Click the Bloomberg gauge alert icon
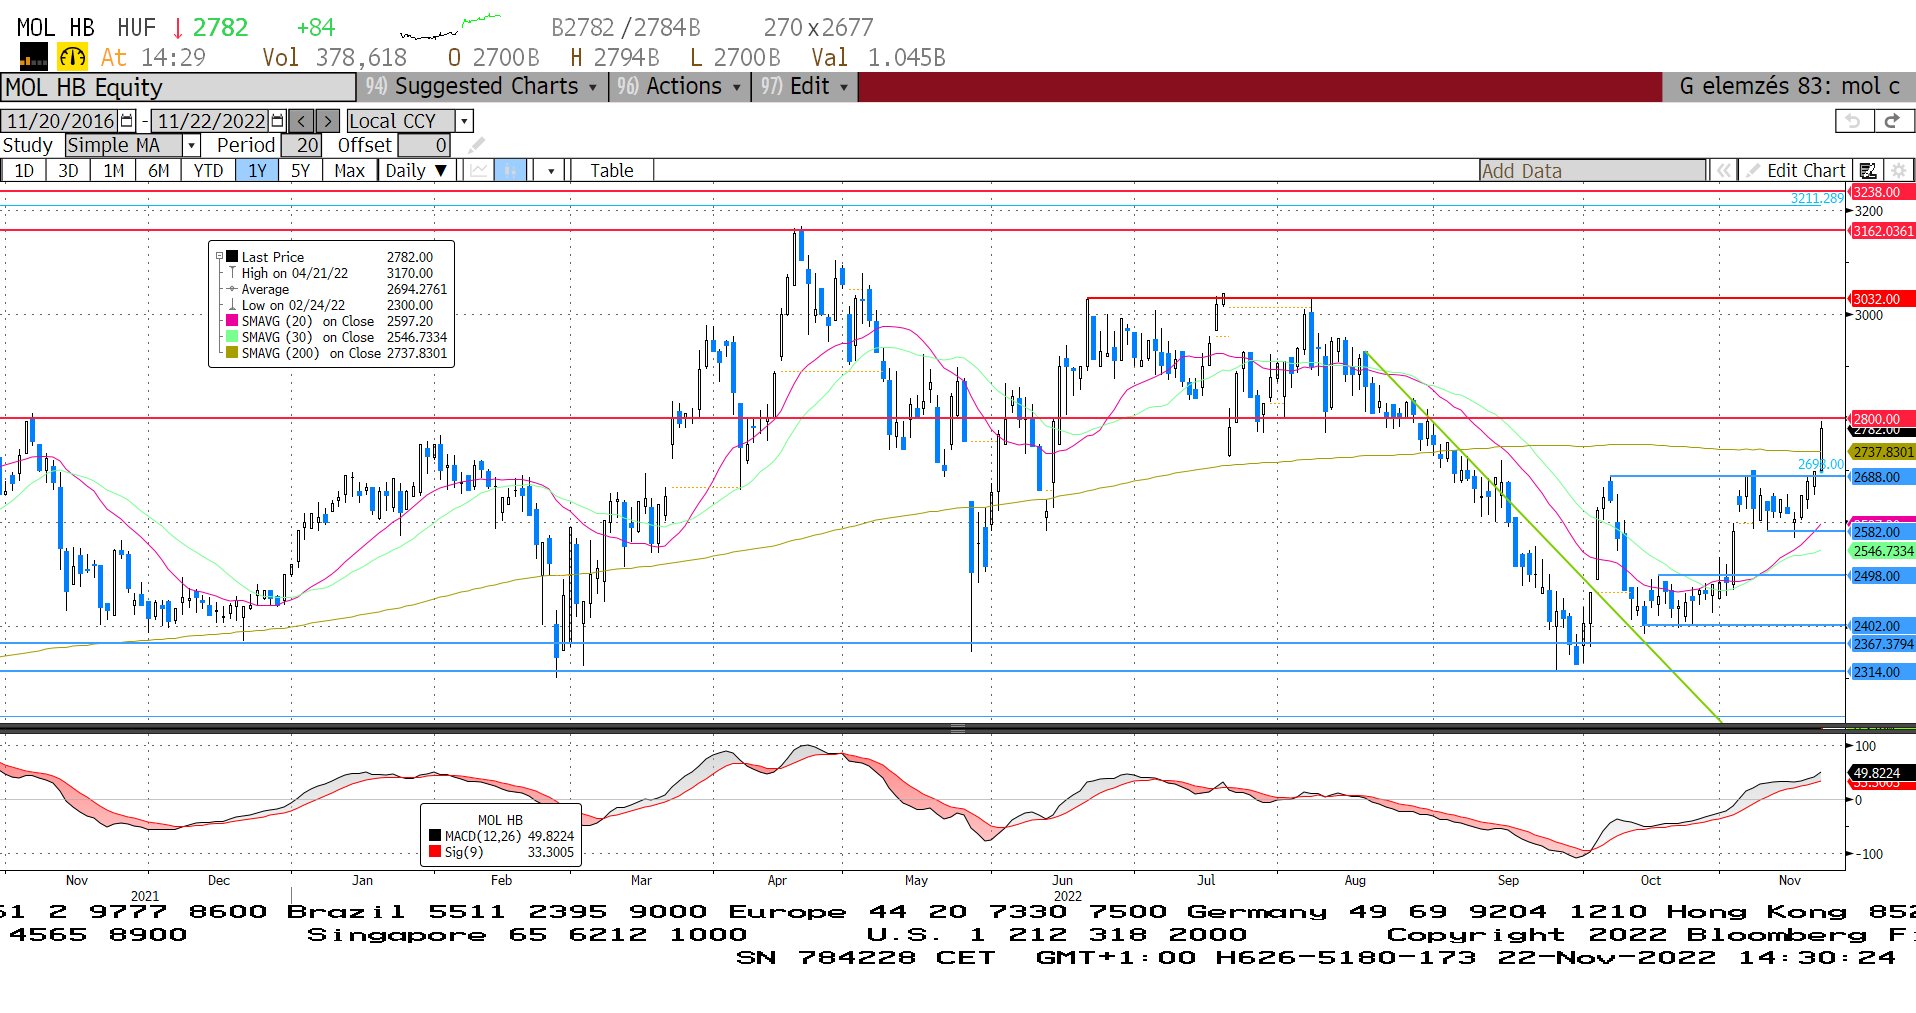This screenshot has width=1916, height=1013. pos(72,57)
